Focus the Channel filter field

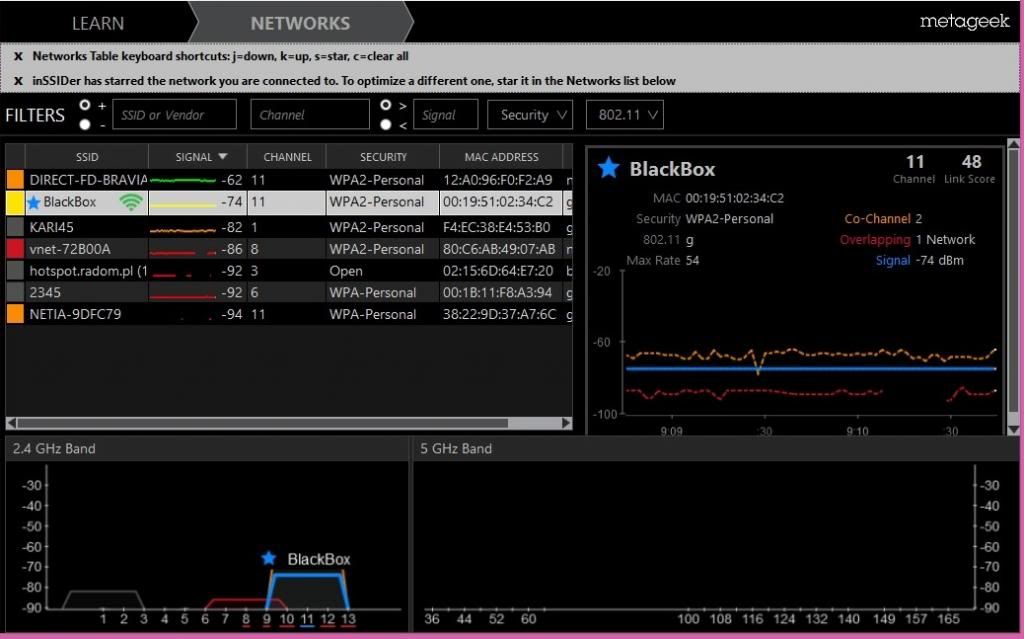310,114
